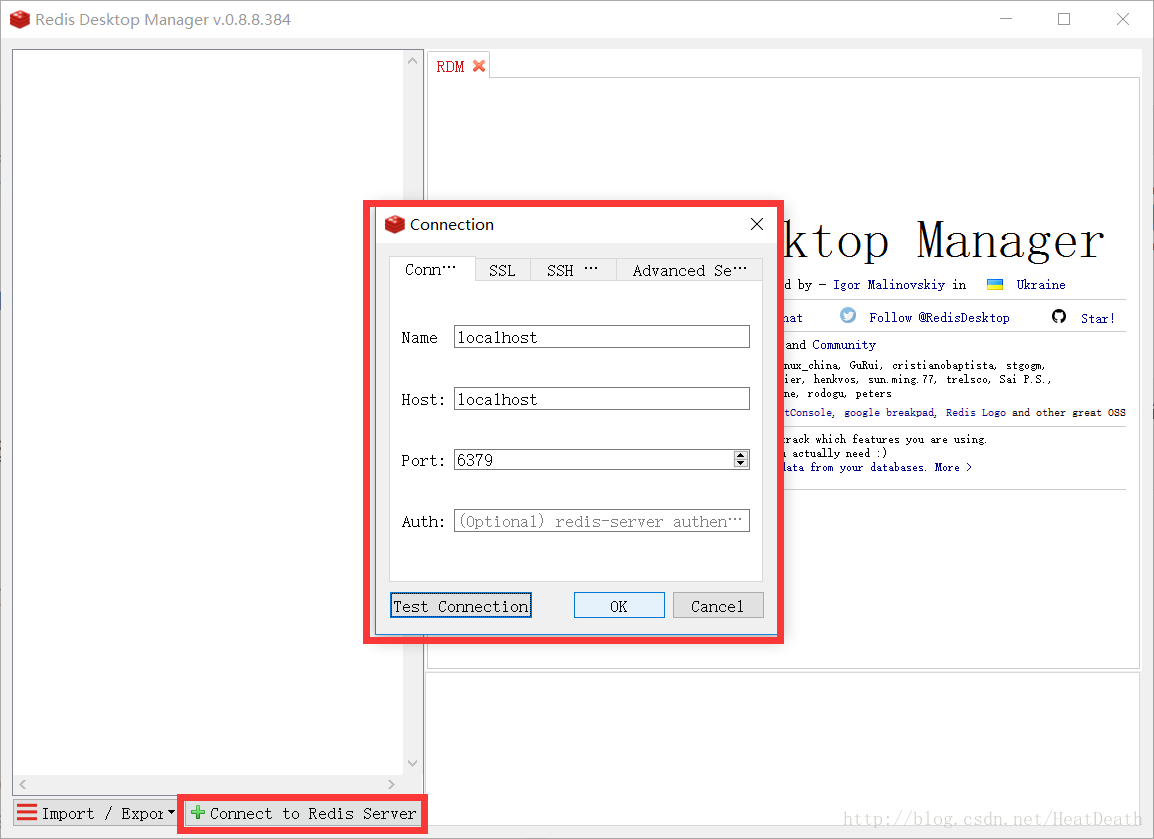Image resolution: width=1154 pixels, height=839 pixels.
Task: Minimize the Redis Desktop Manager window
Action: pos(1006,19)
